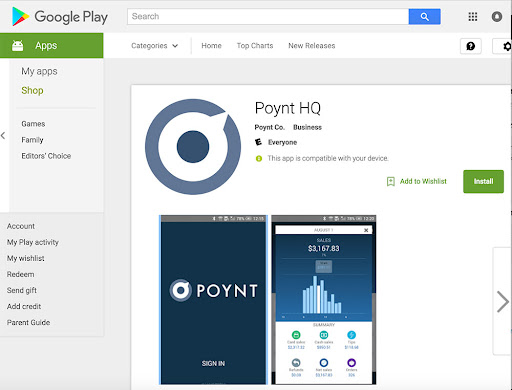Open the Business category link
Viewport: 512px width, 390px height.
click(x=307, y=127)
